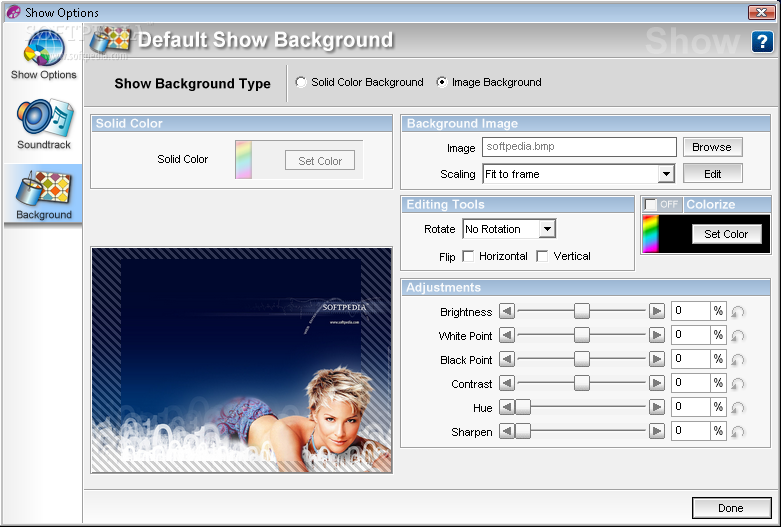The image size is (781, 527).
Task: Click Hue decrease left arrow
Action: click(x=507, y=407)
